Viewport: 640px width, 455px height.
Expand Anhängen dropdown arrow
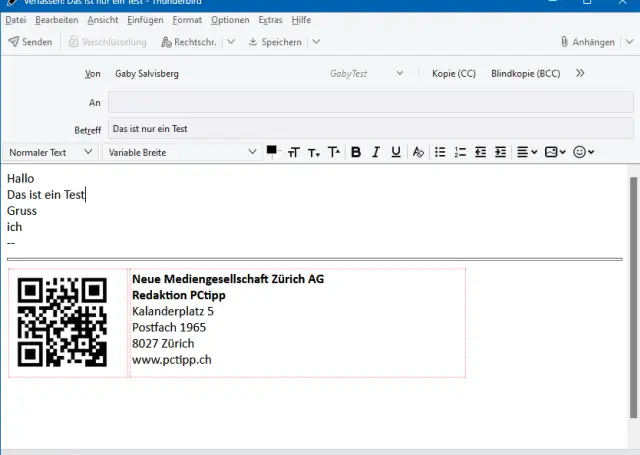point(629,42)
